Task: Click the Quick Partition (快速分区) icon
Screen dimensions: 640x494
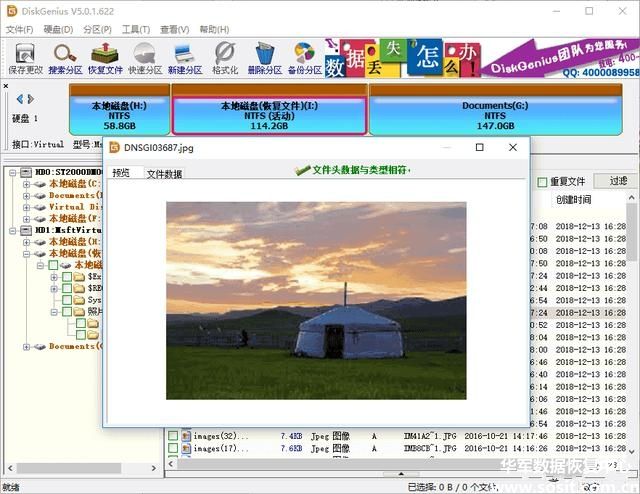Action: (x=145, y=57)
